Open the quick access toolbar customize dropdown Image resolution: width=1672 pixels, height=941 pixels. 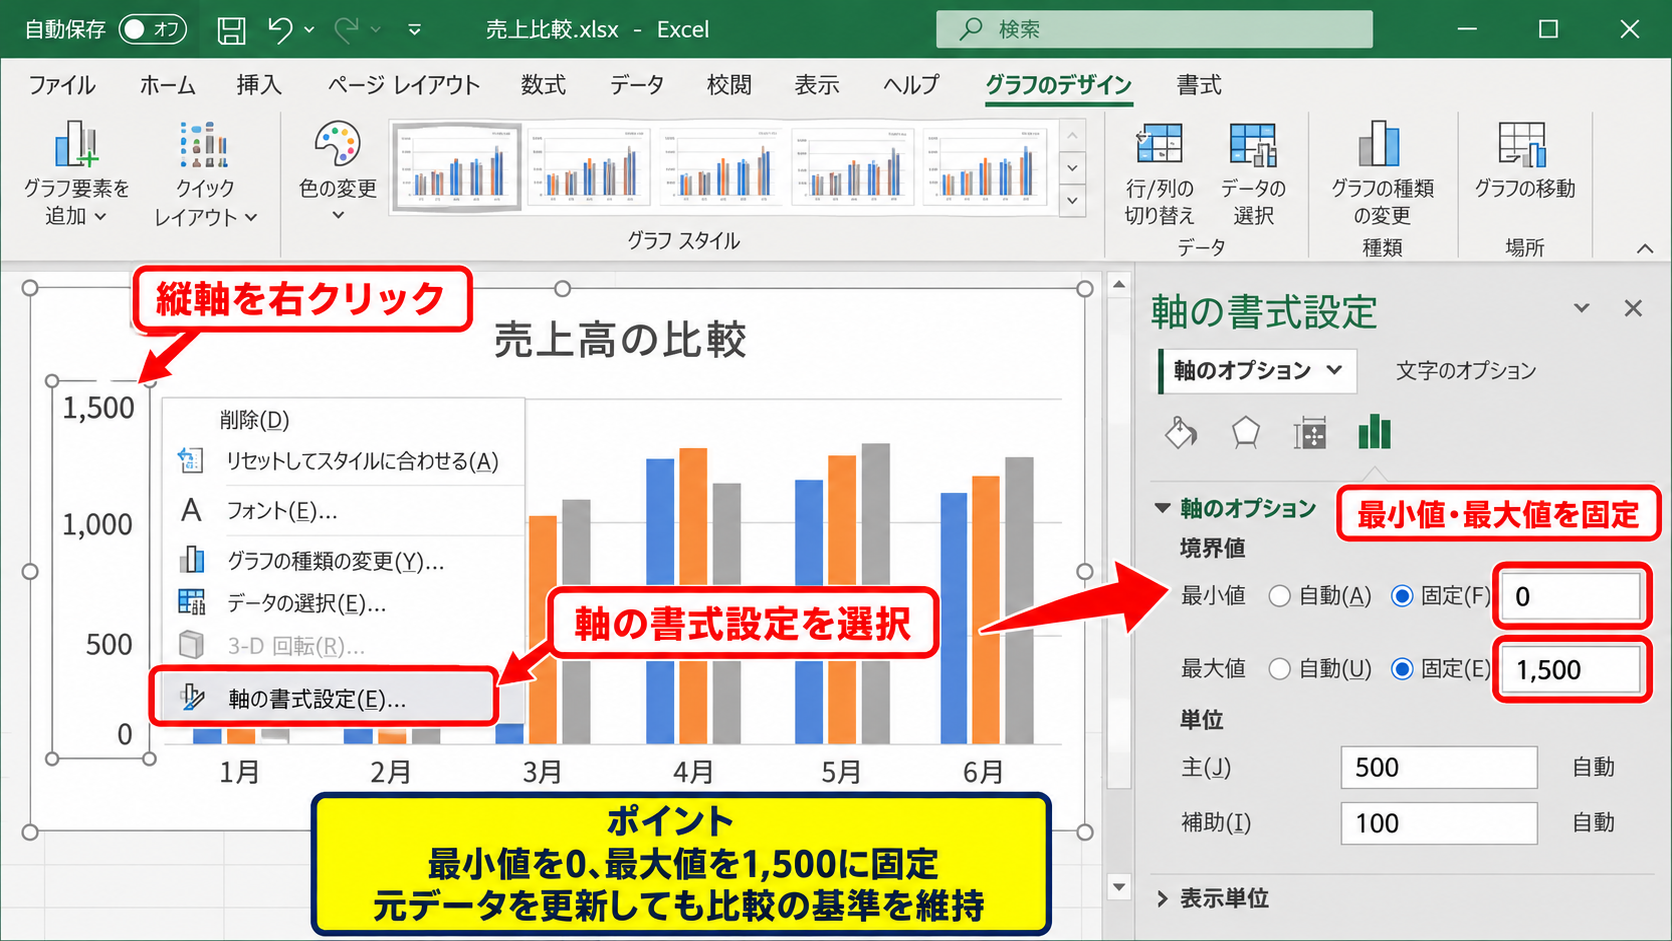414,30
